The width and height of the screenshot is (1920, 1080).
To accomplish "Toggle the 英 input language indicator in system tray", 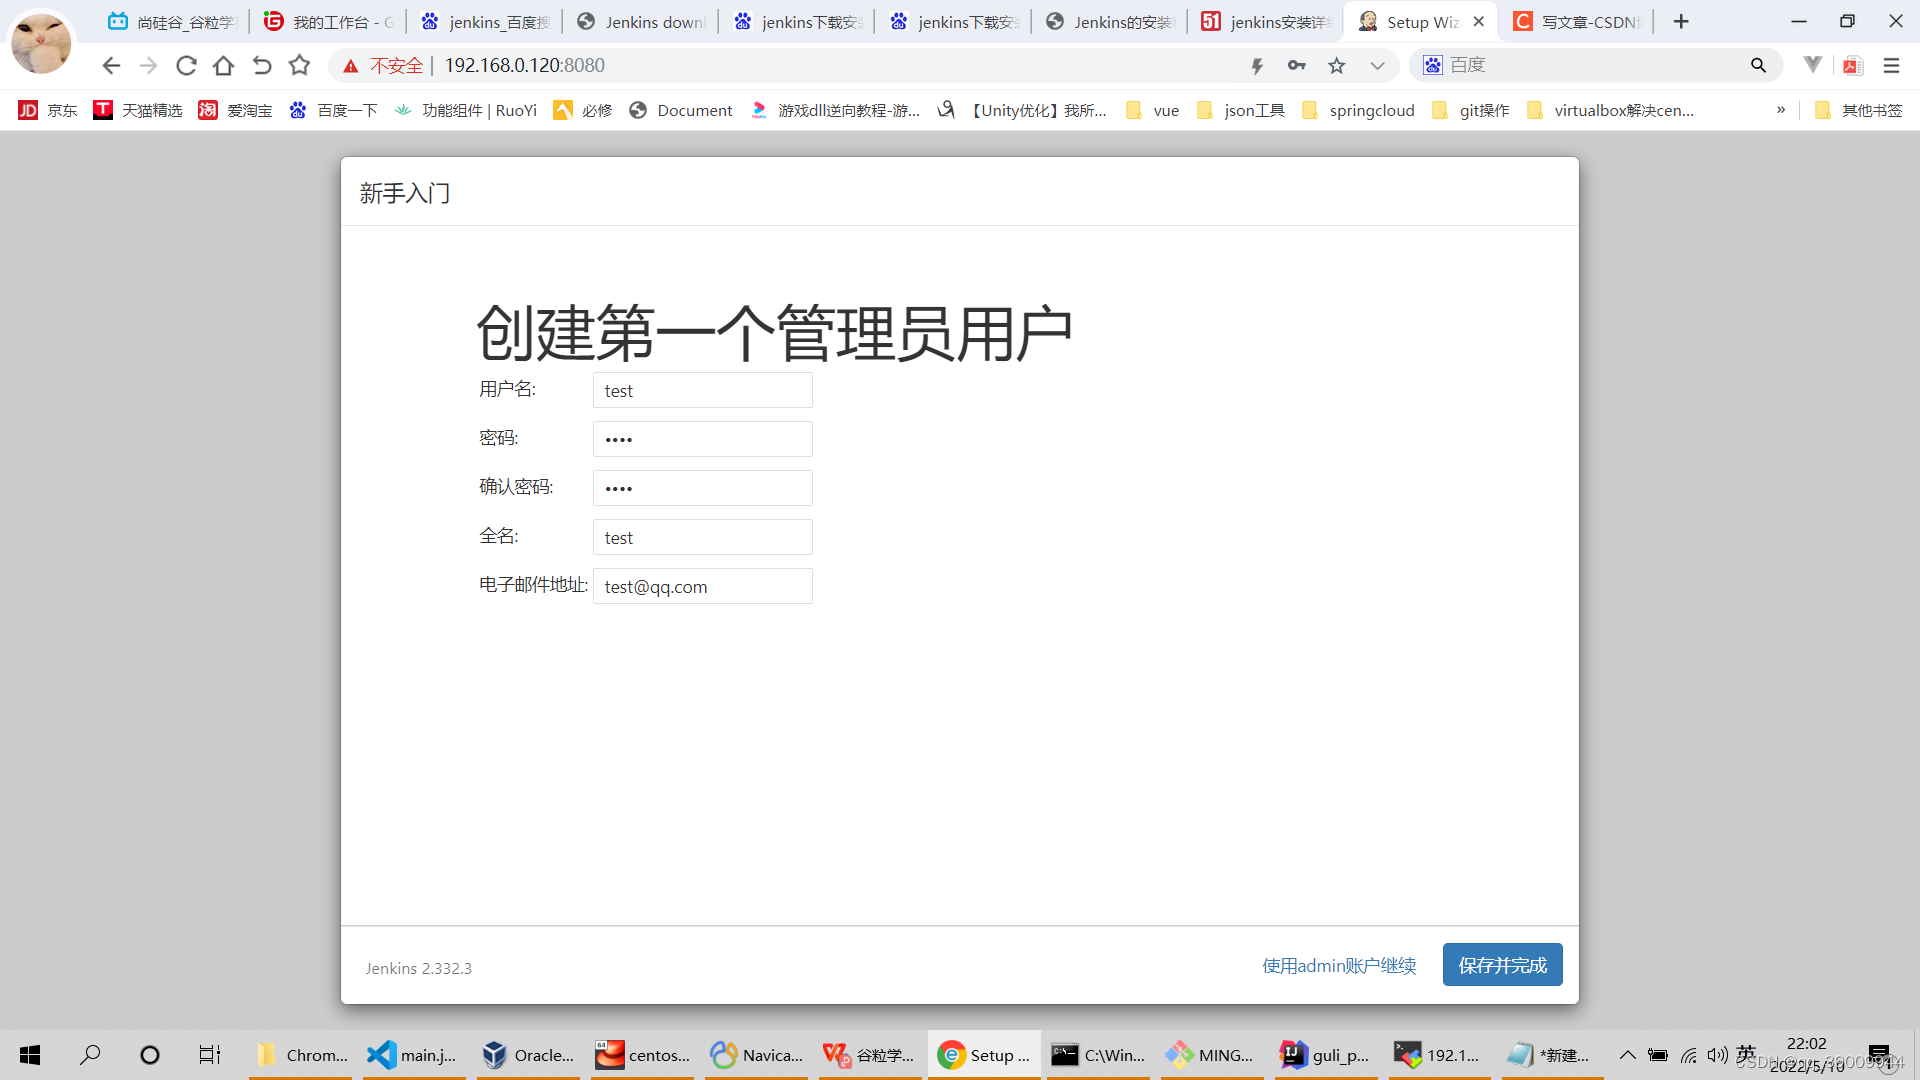I will (1747, 1054).
